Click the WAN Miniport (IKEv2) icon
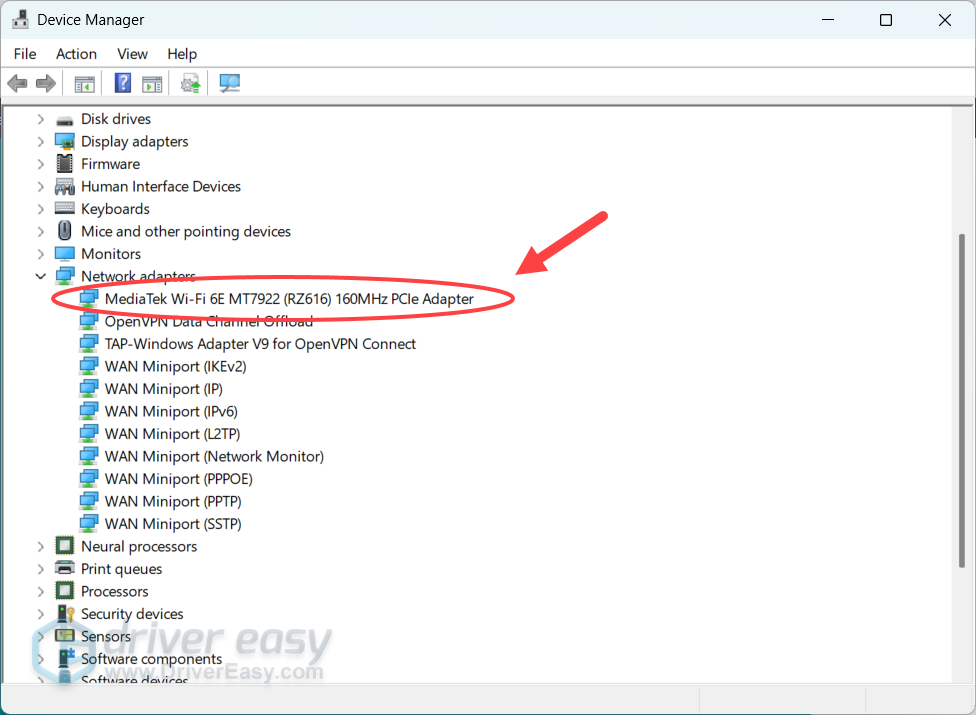This screenshot has width=976, height=715. [88, 366]
